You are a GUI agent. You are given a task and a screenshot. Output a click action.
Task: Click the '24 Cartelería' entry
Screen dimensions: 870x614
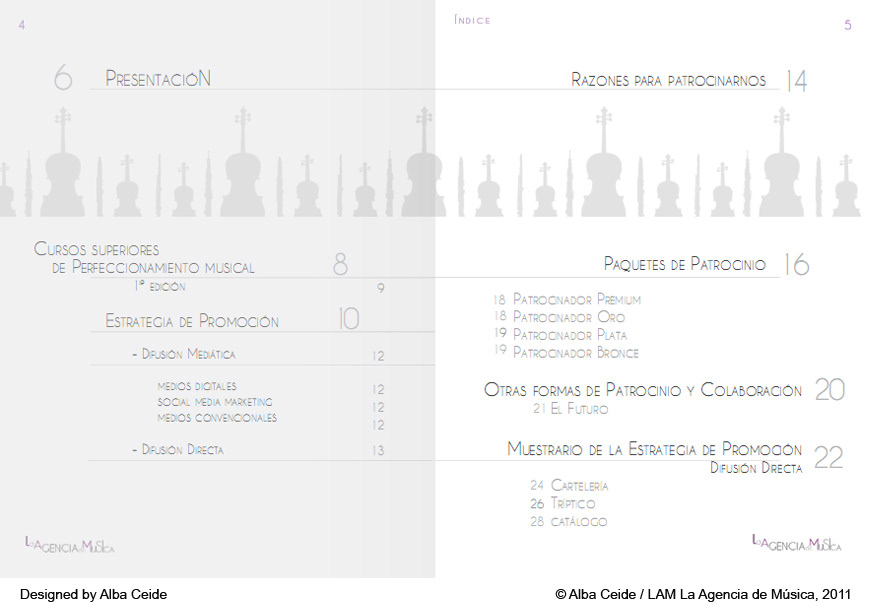click(569, 485)
